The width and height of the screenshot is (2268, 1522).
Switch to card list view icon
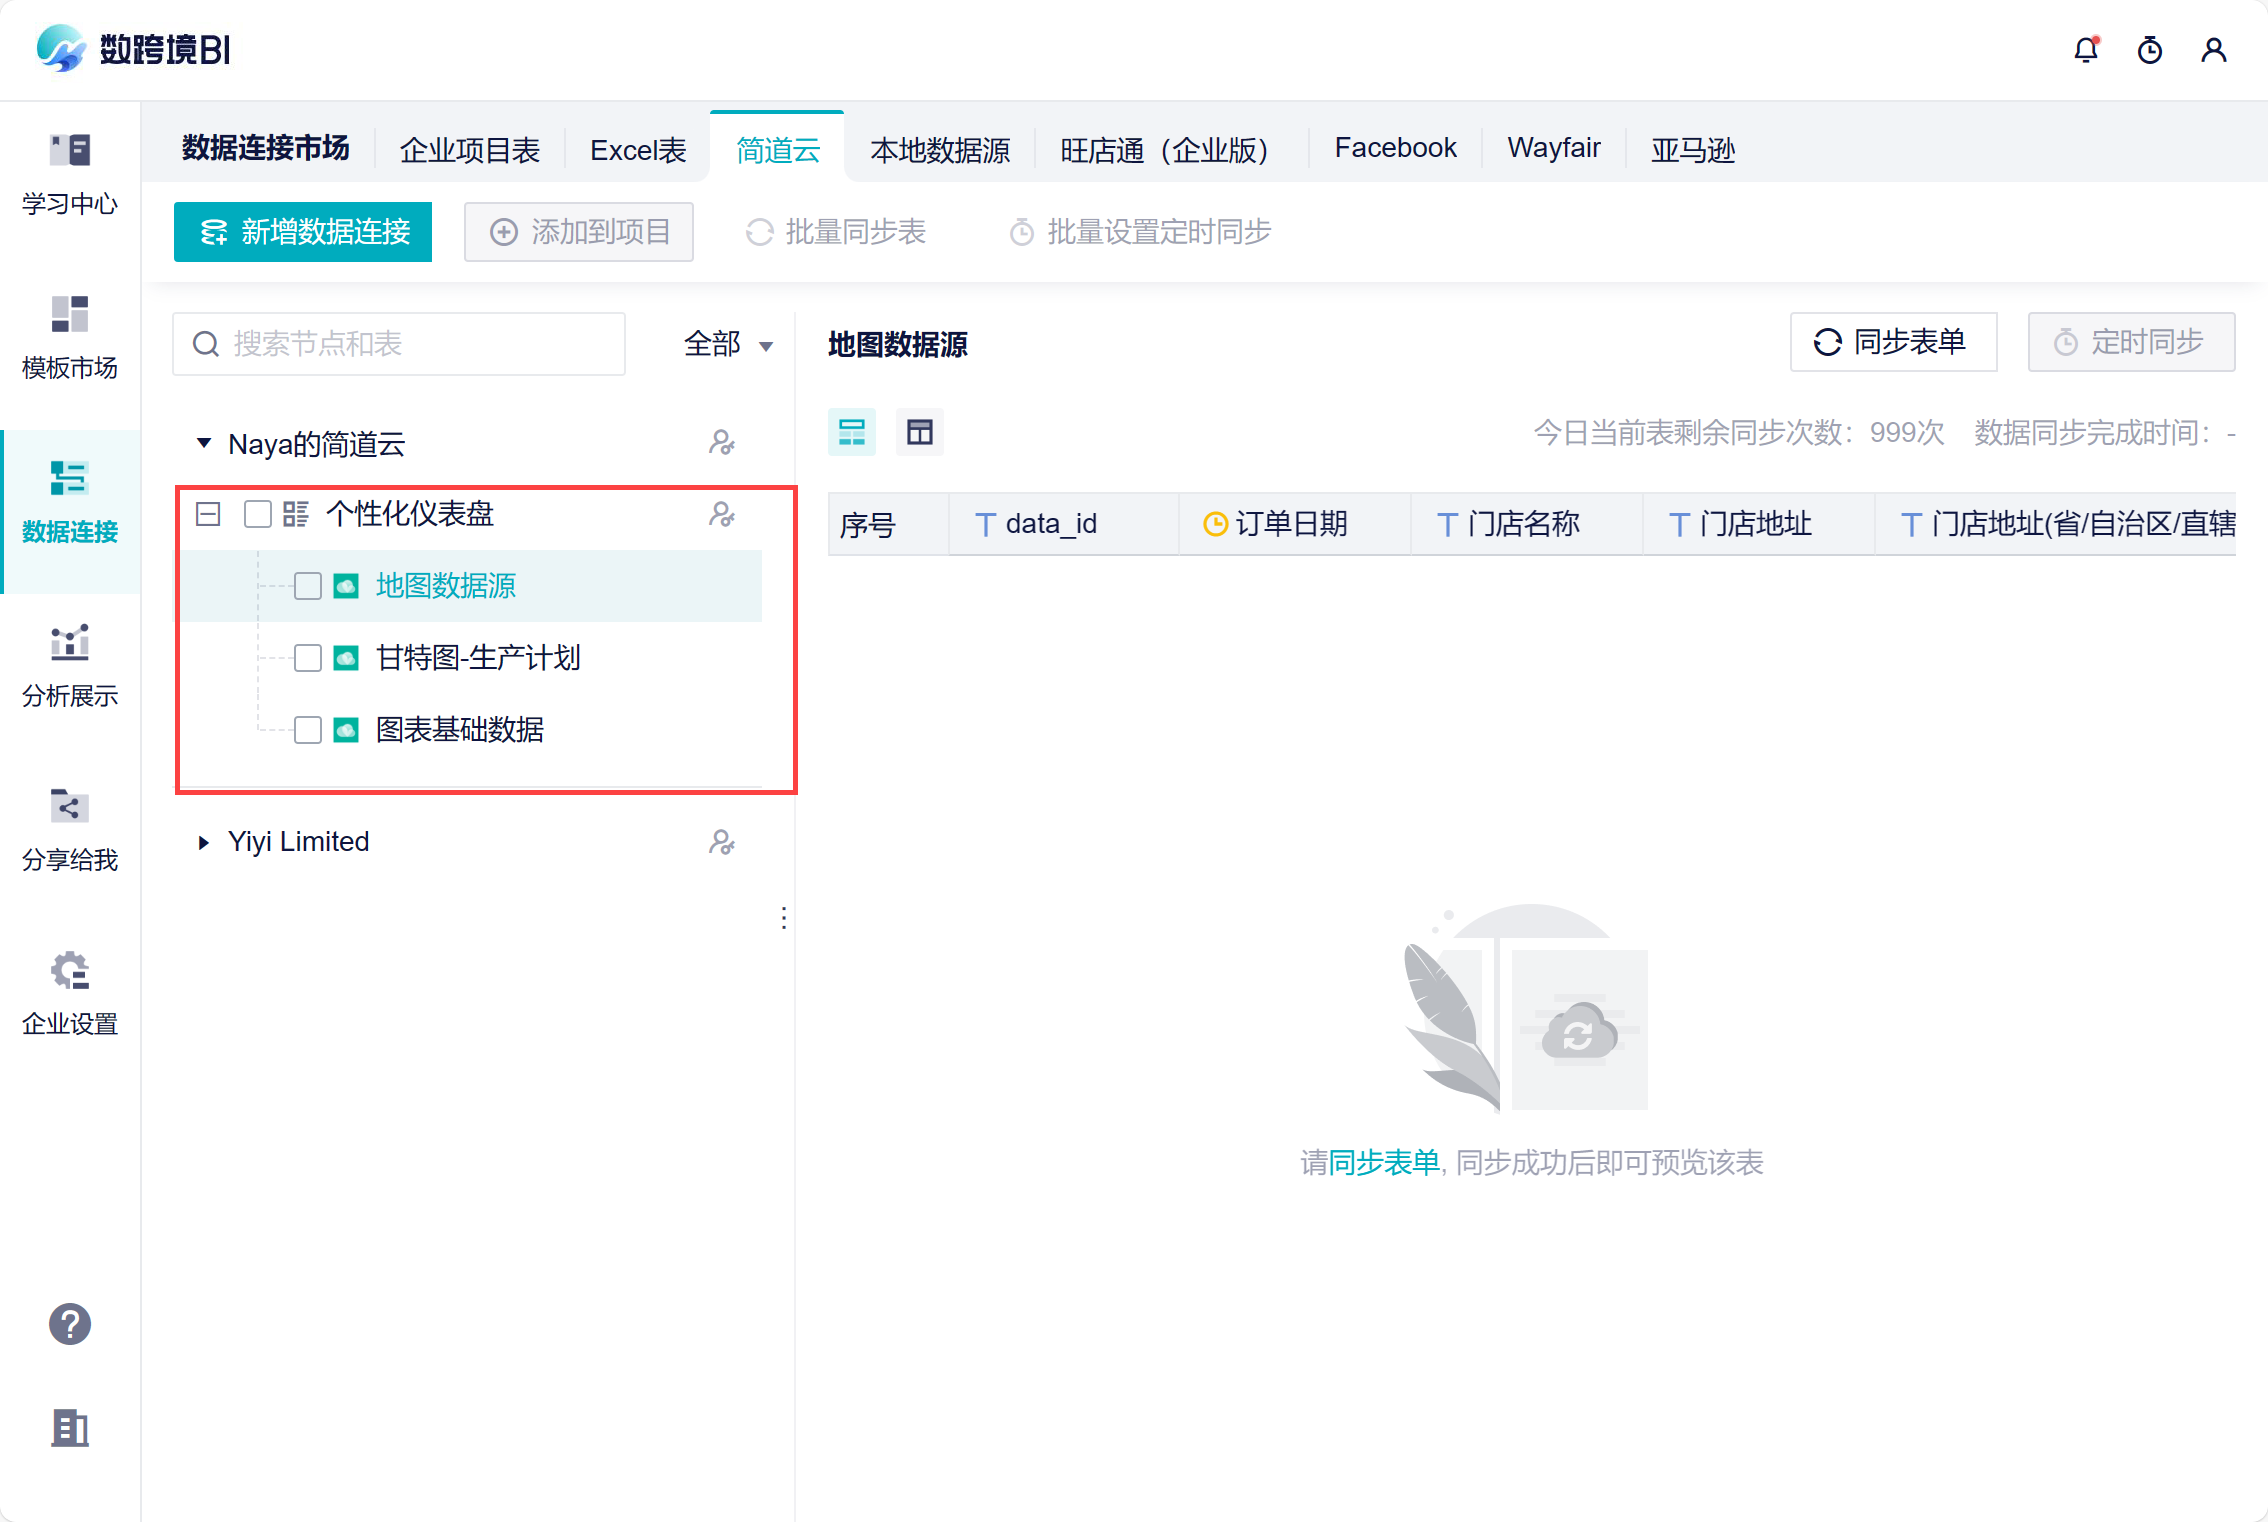851,432
